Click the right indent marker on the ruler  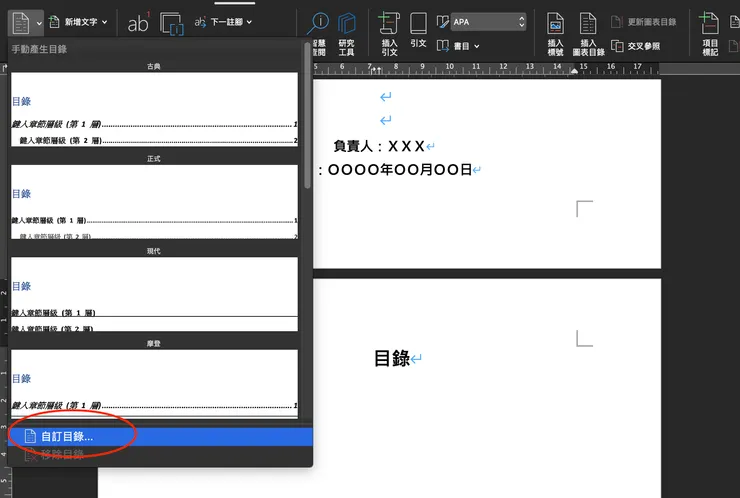(574, 71)
